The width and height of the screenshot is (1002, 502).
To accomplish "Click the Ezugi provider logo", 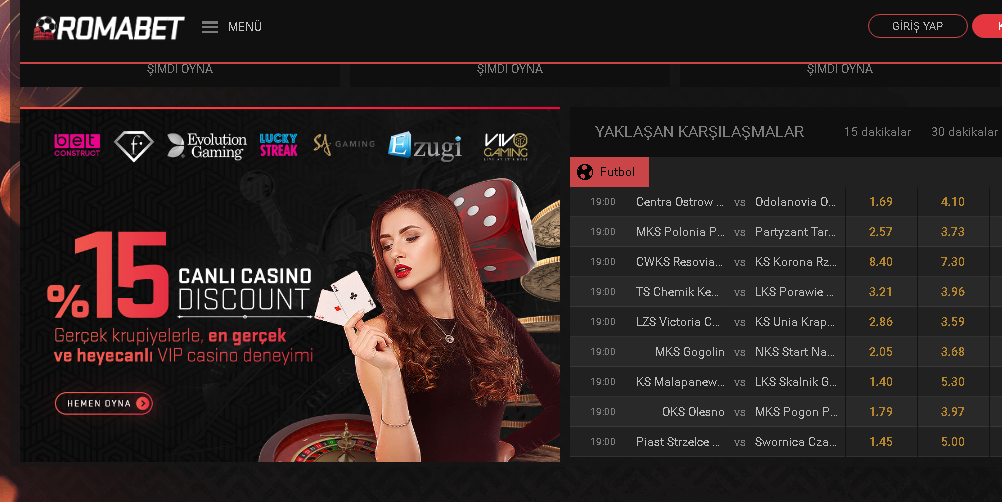I will [x=425, y=146].
